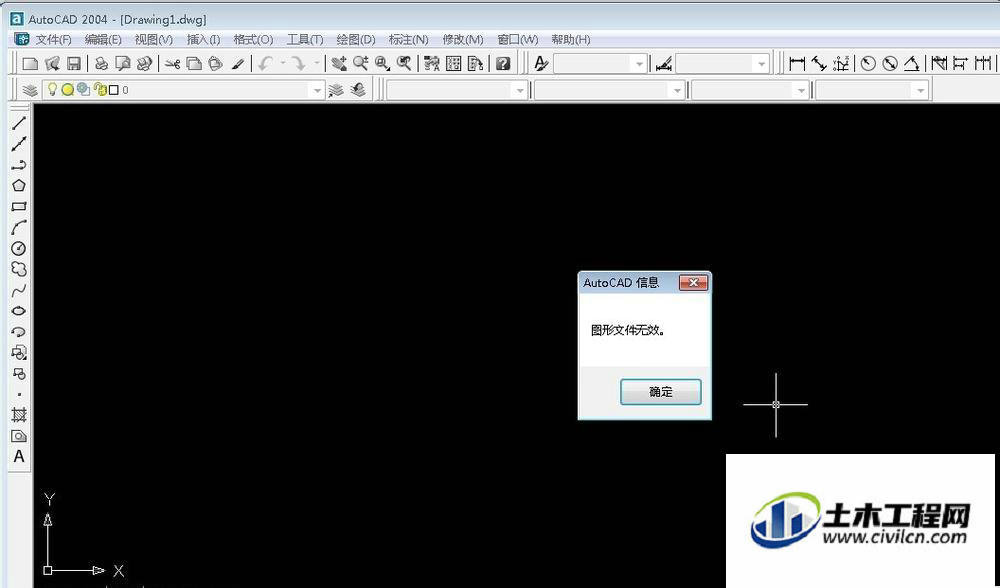Click the Zoom Window icon

coord(383,63)
